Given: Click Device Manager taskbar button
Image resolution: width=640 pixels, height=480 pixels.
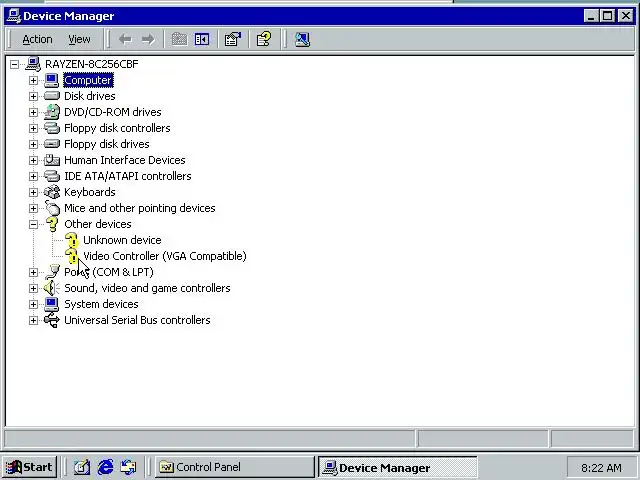Looking at the screenshot, I should [x=398, y=467].
